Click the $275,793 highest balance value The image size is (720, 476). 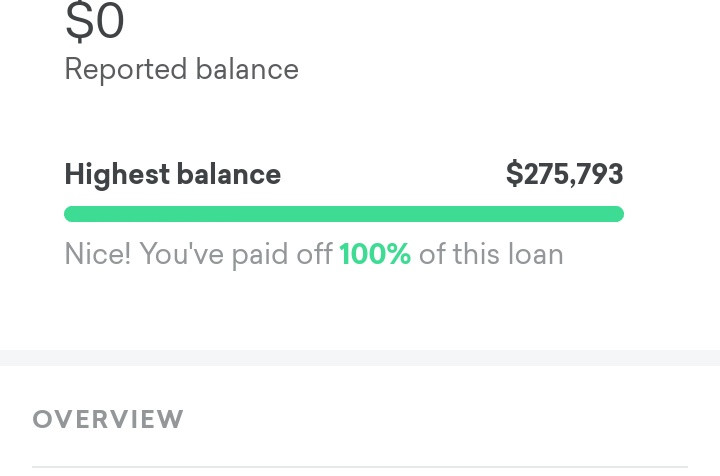pos(564,174)
